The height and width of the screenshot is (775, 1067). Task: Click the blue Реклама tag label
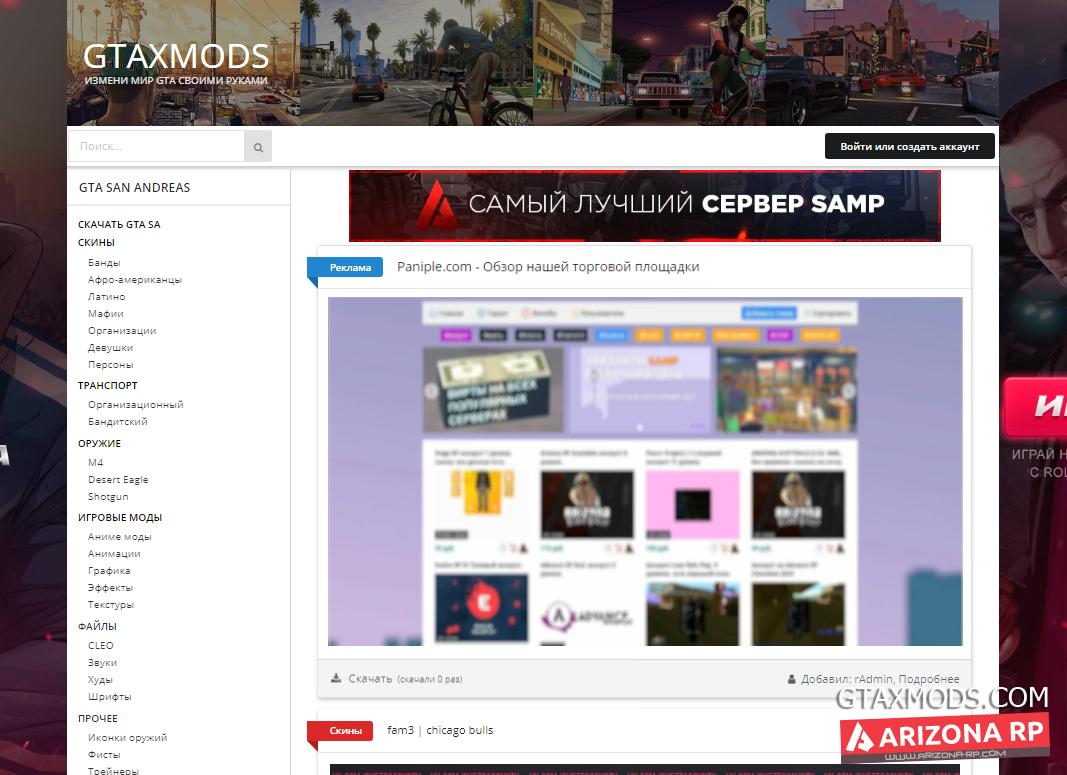point(349,267)
